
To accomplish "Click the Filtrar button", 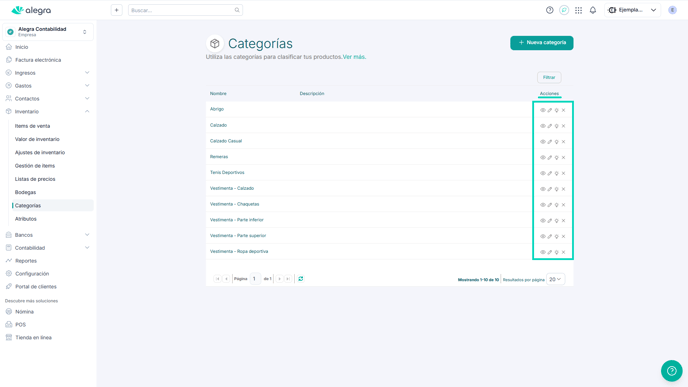I will click(x=549, y=77).
